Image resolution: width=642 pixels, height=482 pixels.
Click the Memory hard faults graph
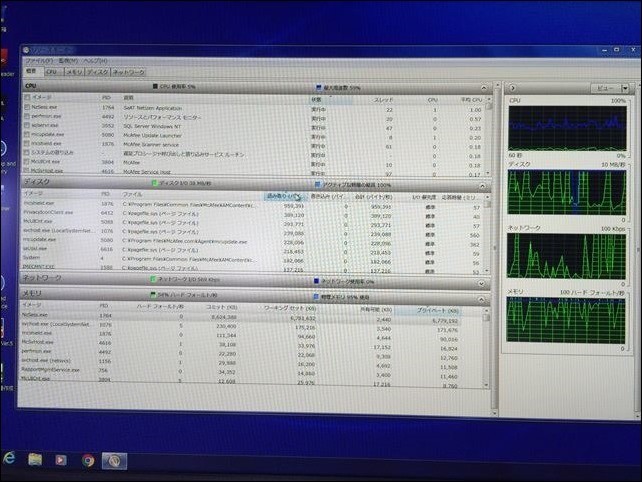(x=565, y=320)
